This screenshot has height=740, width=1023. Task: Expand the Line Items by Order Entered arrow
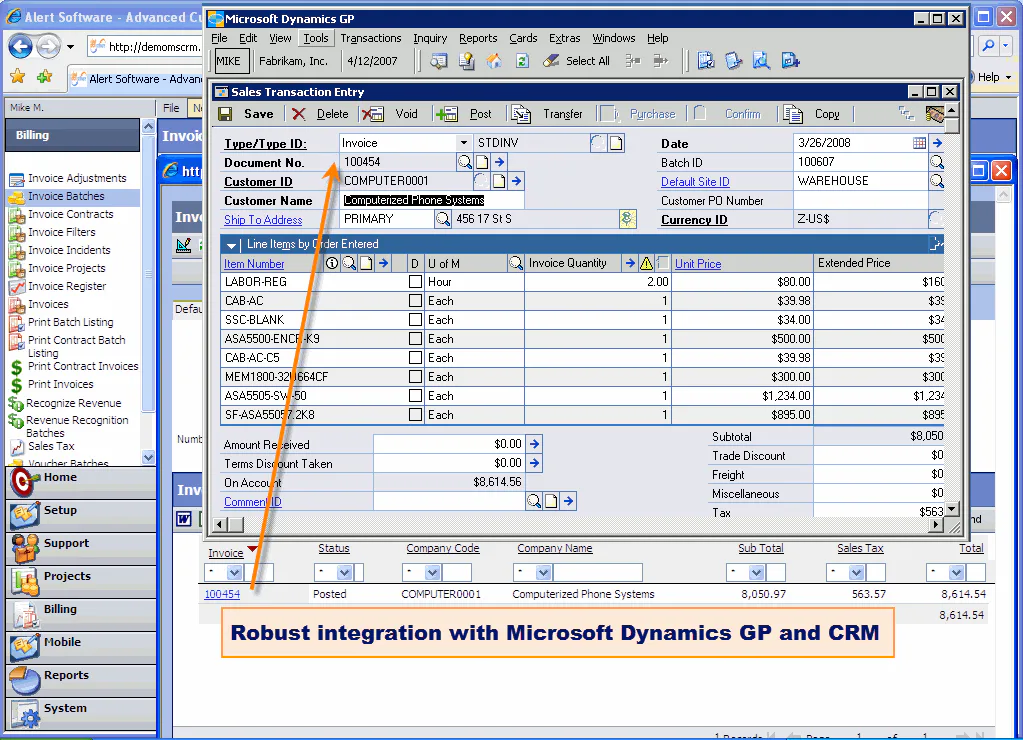tap(232, 244)
